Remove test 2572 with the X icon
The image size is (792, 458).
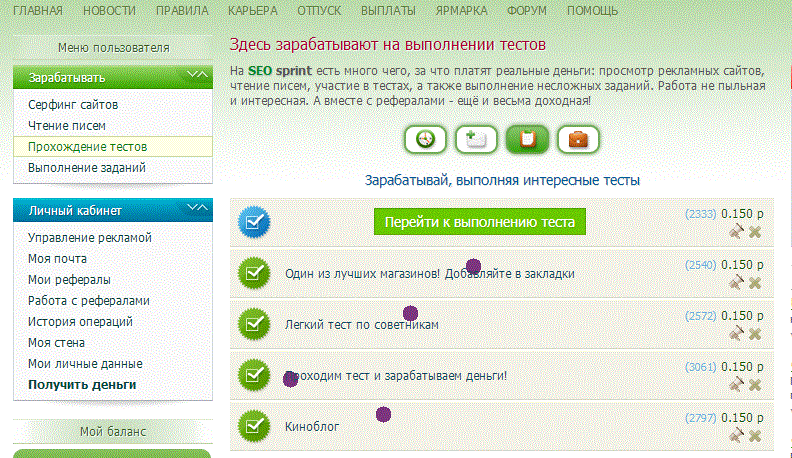coord(755,334)
